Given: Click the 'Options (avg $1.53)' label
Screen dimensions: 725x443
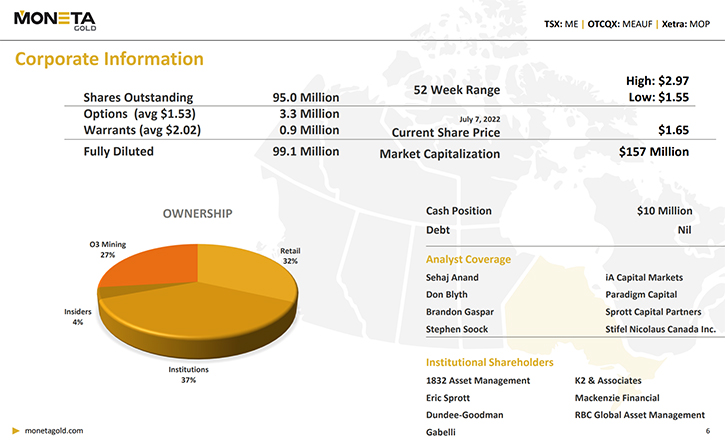Looking at the screenshot, I should 139,114.
